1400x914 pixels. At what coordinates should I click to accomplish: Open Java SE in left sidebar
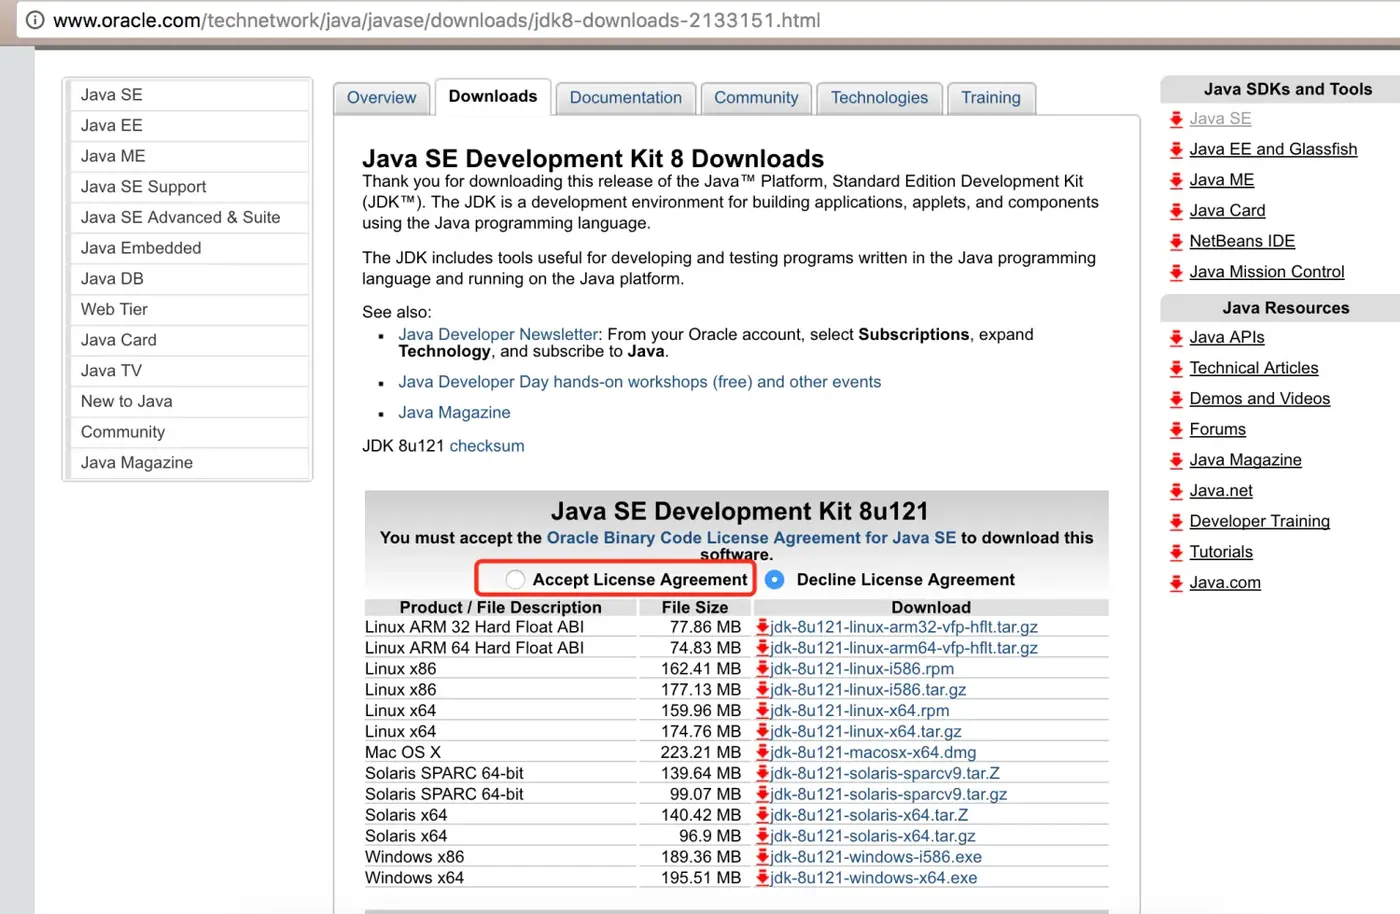pos(188,95)
